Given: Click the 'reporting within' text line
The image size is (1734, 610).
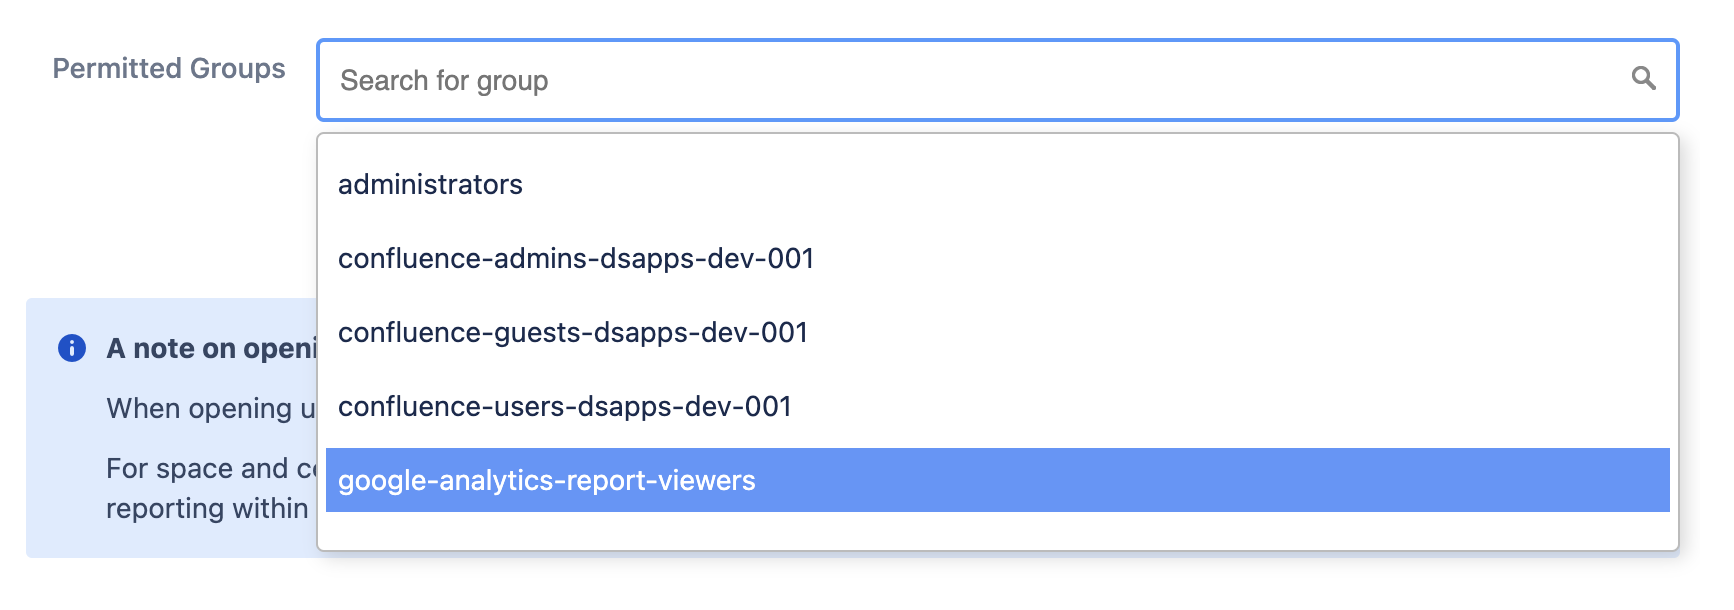Looking at the screenshot, I should click(207, 508).
